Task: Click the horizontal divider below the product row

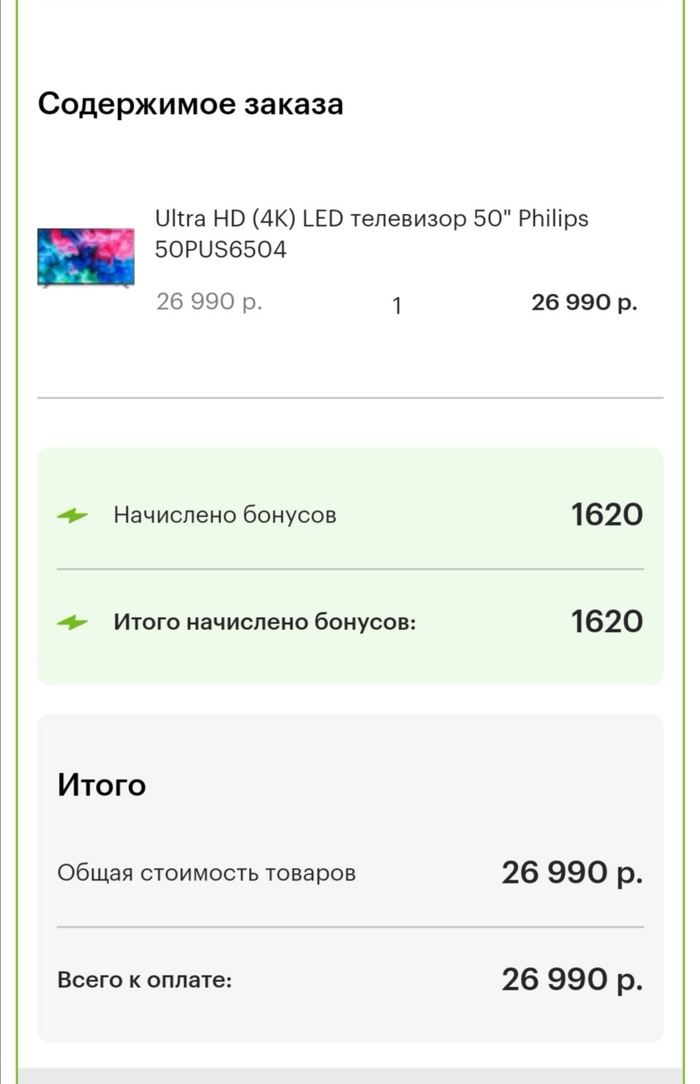Action: click(x=350, y=398)
